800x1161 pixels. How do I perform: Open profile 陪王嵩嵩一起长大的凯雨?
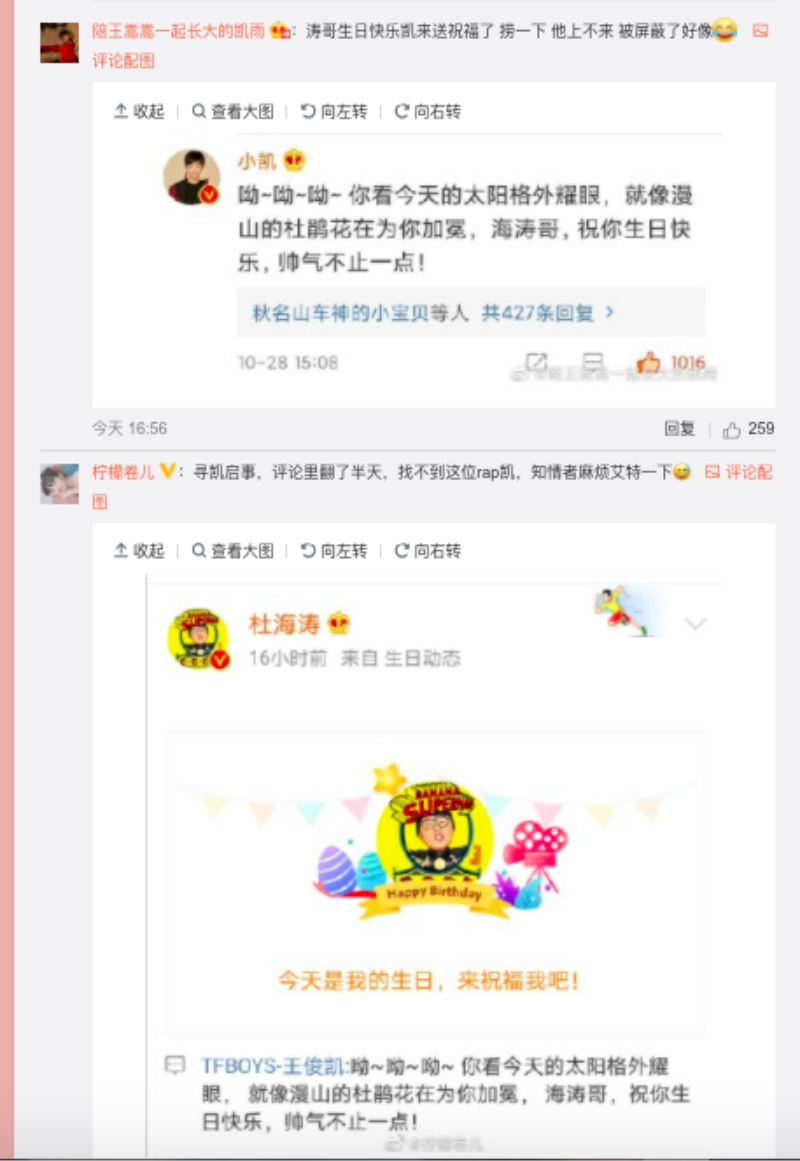point(178,31)
